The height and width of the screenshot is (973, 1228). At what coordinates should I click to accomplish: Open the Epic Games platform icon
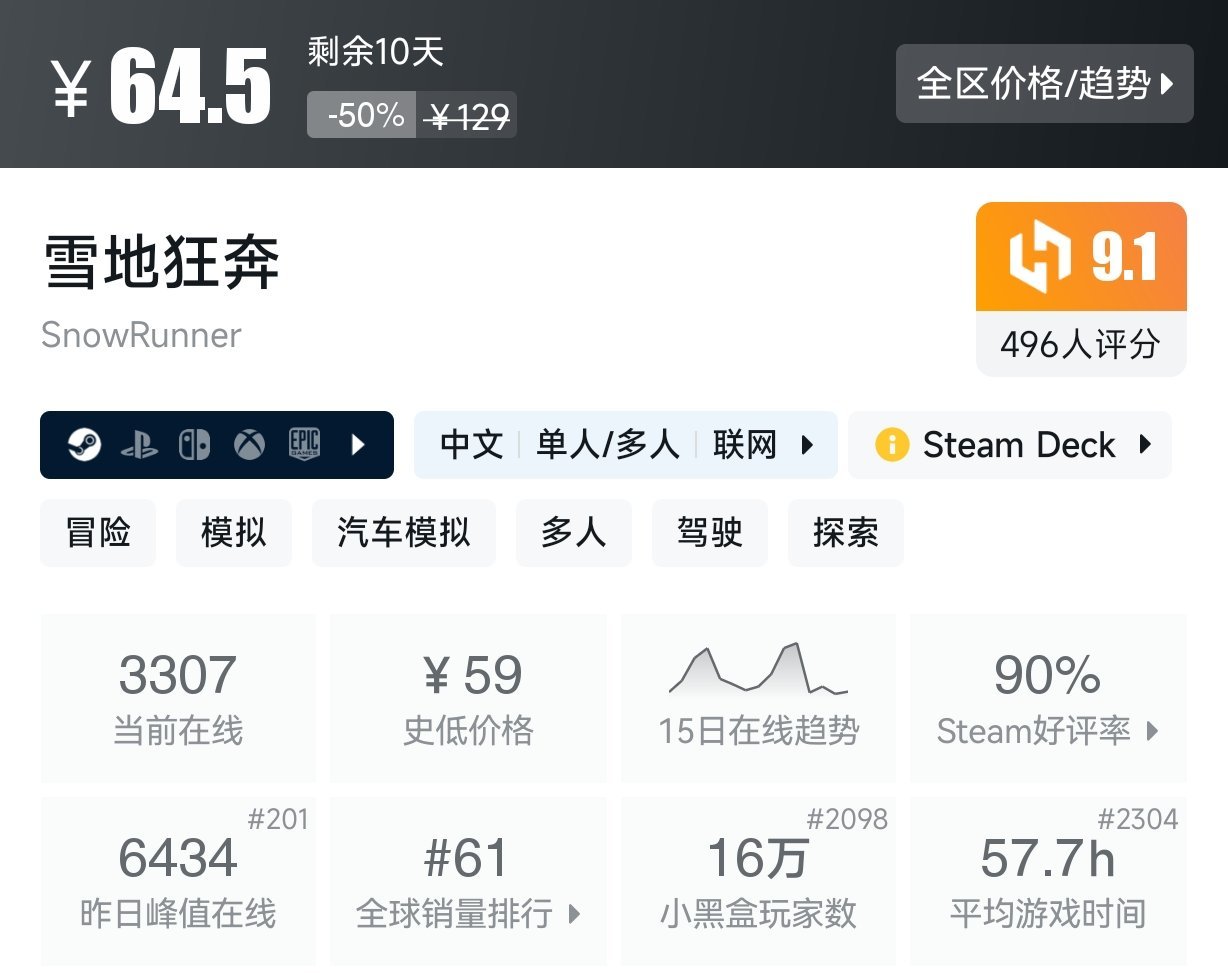tap(303, 445)
